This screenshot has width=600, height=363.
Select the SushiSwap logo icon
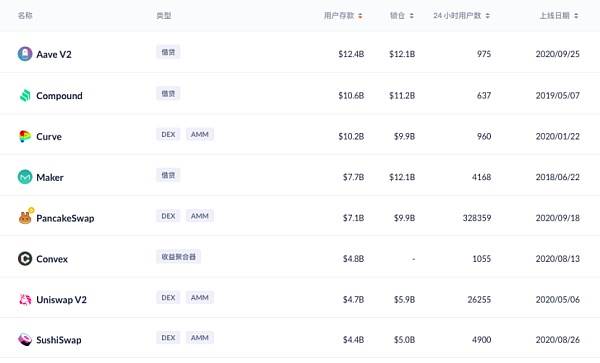(x=25, y=339)
